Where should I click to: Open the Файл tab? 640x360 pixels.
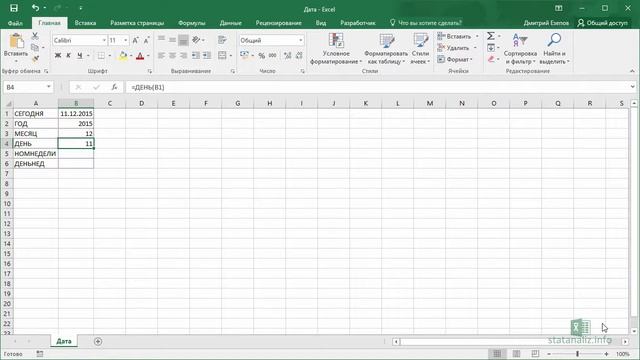pyautogui.click(x=15, y=23)
